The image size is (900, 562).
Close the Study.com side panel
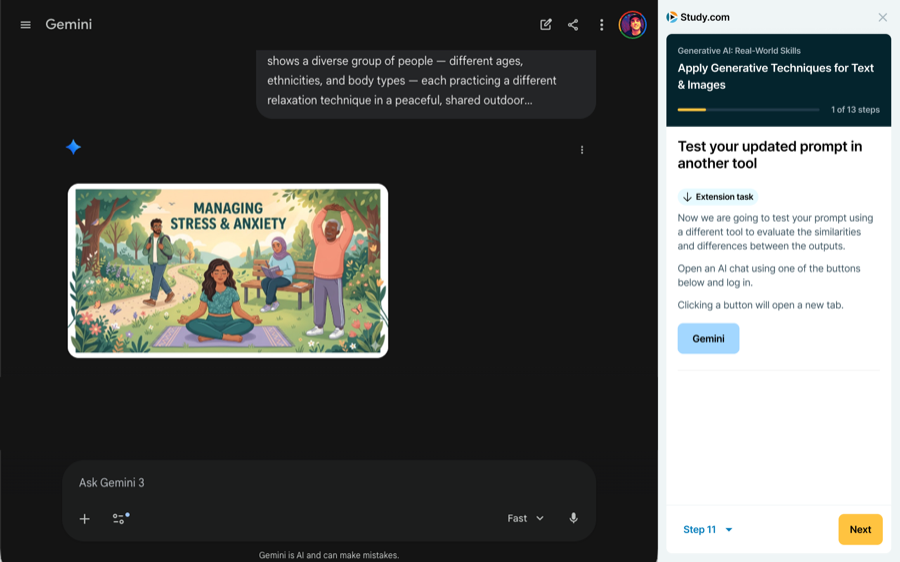(882, 17)
